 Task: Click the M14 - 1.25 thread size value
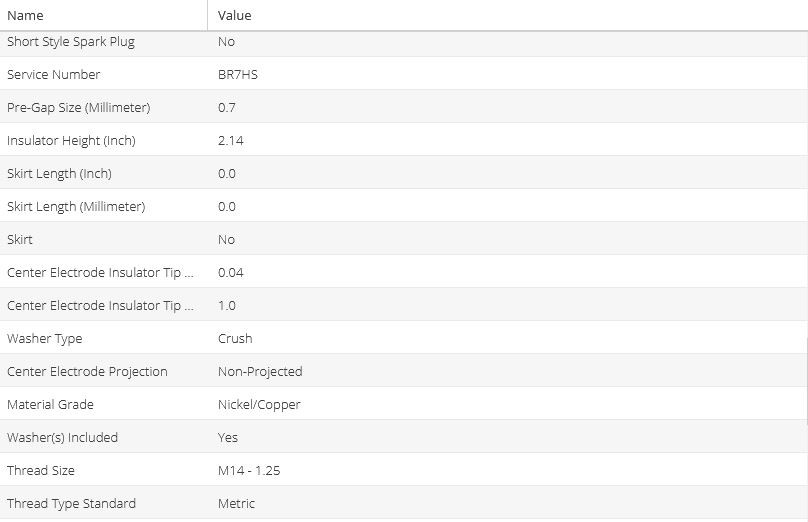coord(249,471)
